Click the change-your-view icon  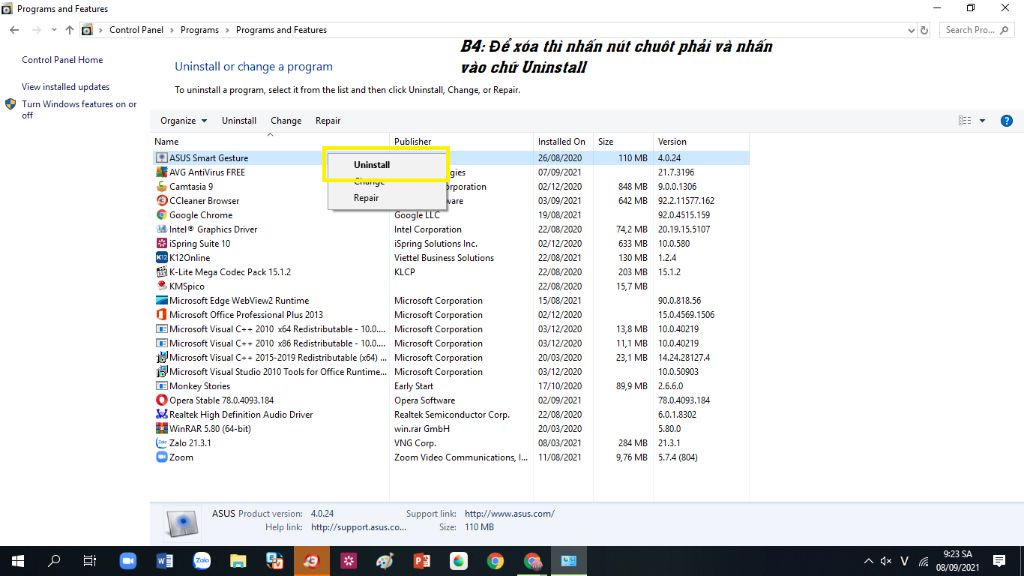pyautogui.click(x=965, y=121)
